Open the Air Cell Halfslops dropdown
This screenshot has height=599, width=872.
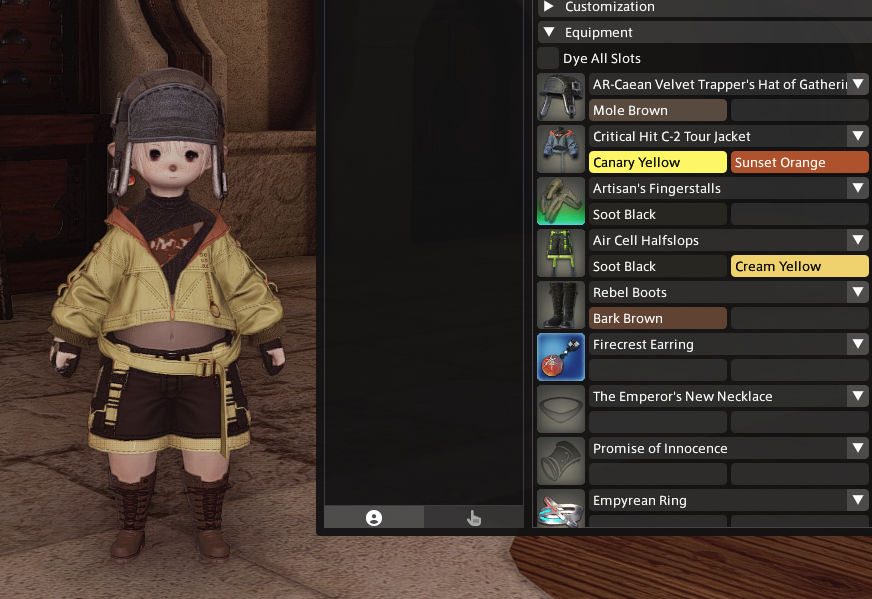tap(858, 240)
